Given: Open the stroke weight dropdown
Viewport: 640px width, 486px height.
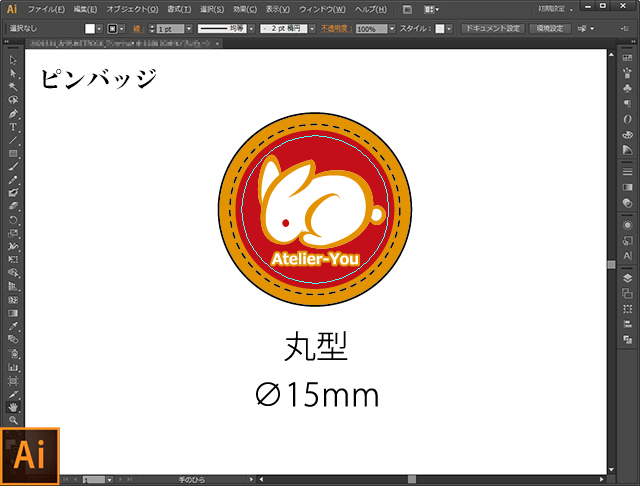Looking at the screenshot, I should click(189, 29).
